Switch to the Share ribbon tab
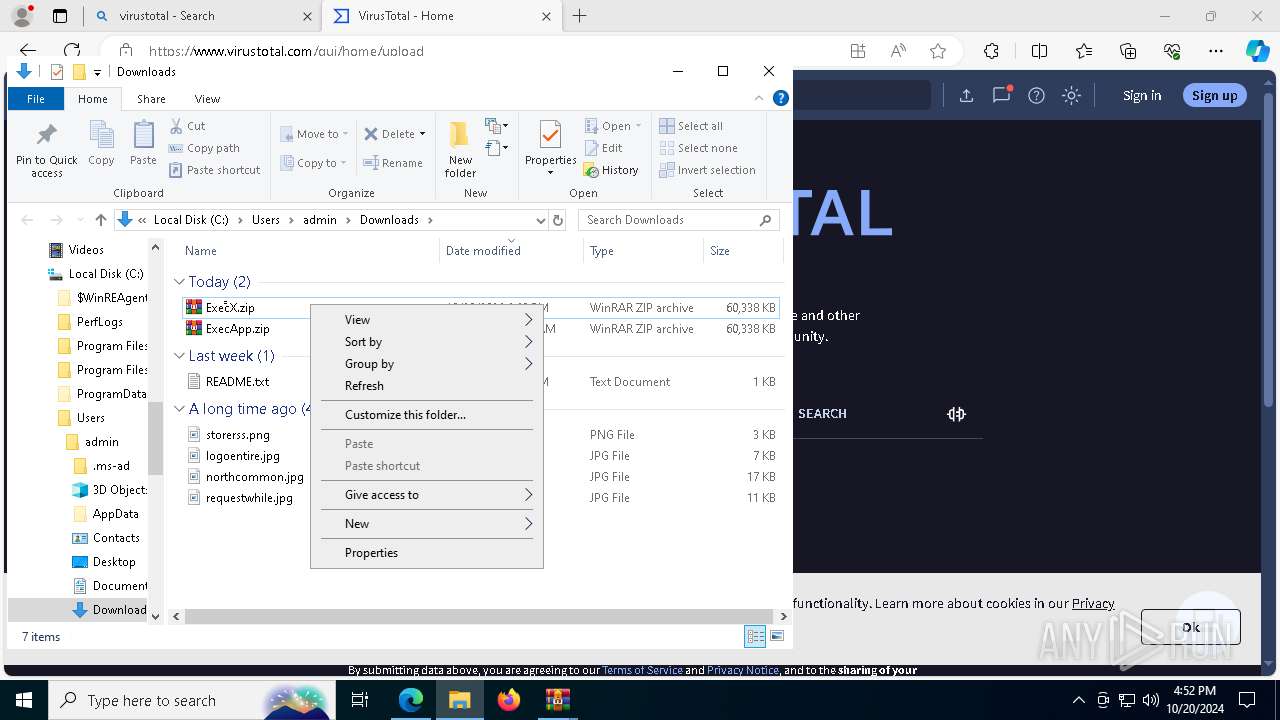Screen dimensions: 1280x720 pos(151,99)
